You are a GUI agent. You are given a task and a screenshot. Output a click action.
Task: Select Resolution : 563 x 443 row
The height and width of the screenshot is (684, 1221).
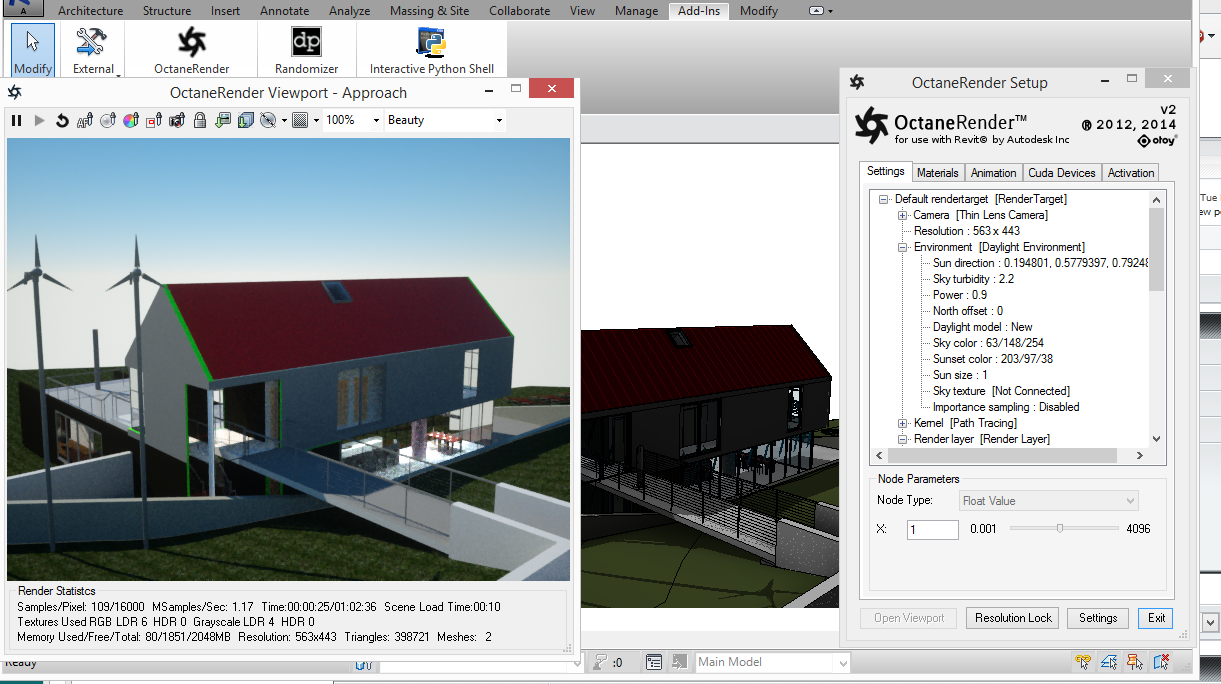(967, 231)
